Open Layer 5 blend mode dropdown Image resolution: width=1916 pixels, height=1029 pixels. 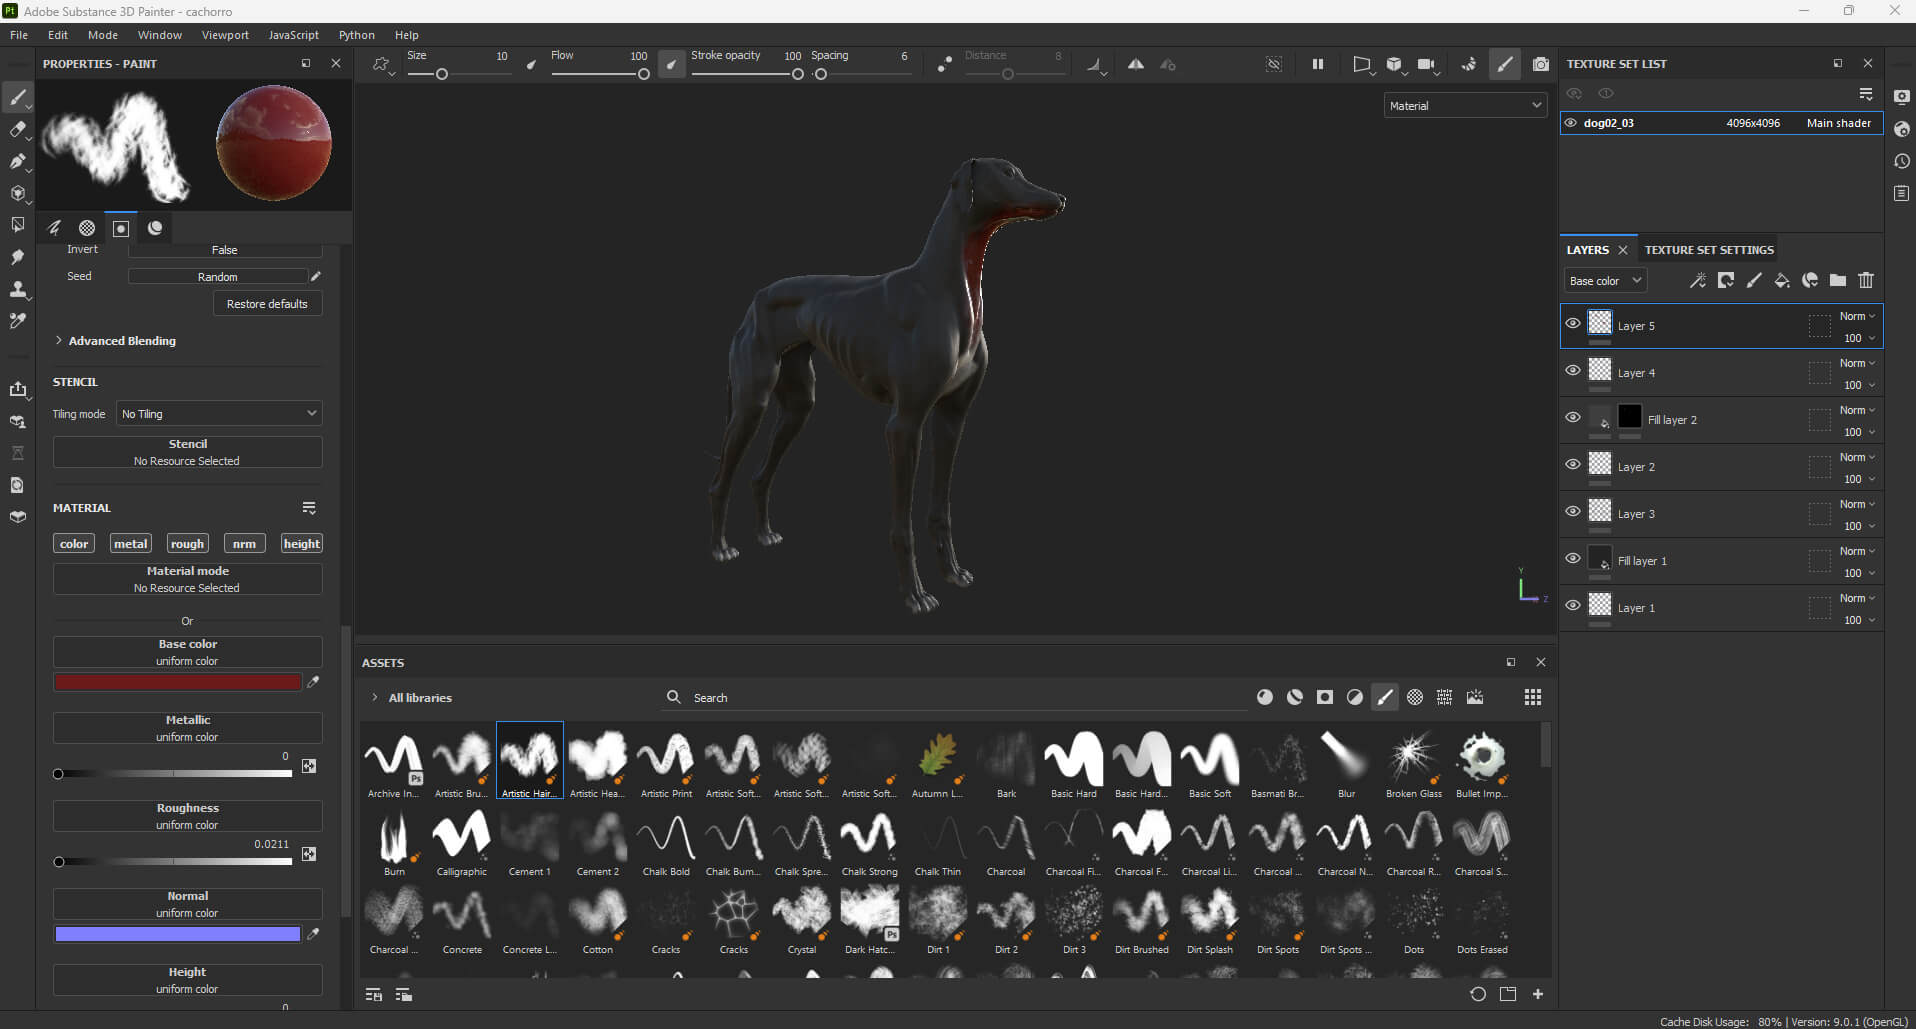click(x=1858, y=316)
